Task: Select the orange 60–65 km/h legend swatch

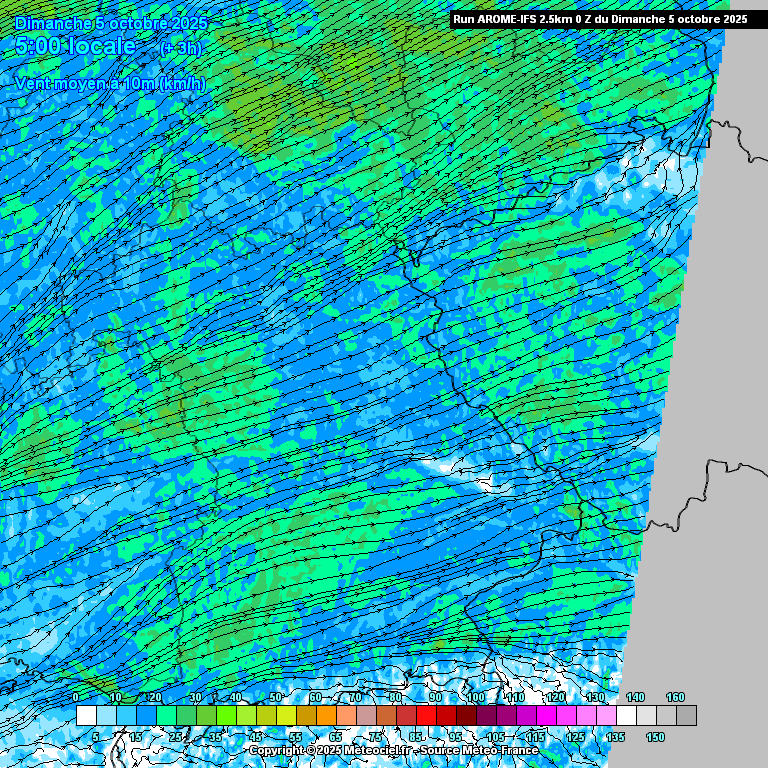Action: coord(326,716)
